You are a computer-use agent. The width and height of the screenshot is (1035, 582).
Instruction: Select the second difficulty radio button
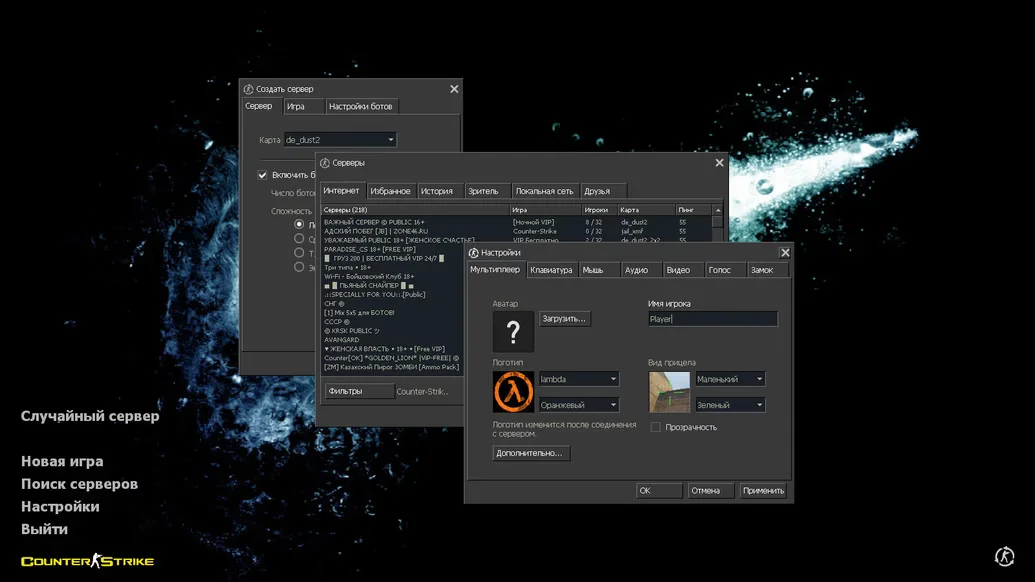(x=299, y=239)
